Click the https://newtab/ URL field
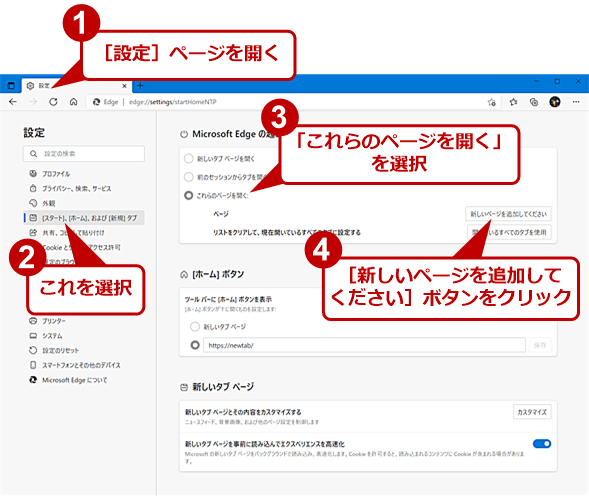589x496 pixels. (x=364, y=345)
